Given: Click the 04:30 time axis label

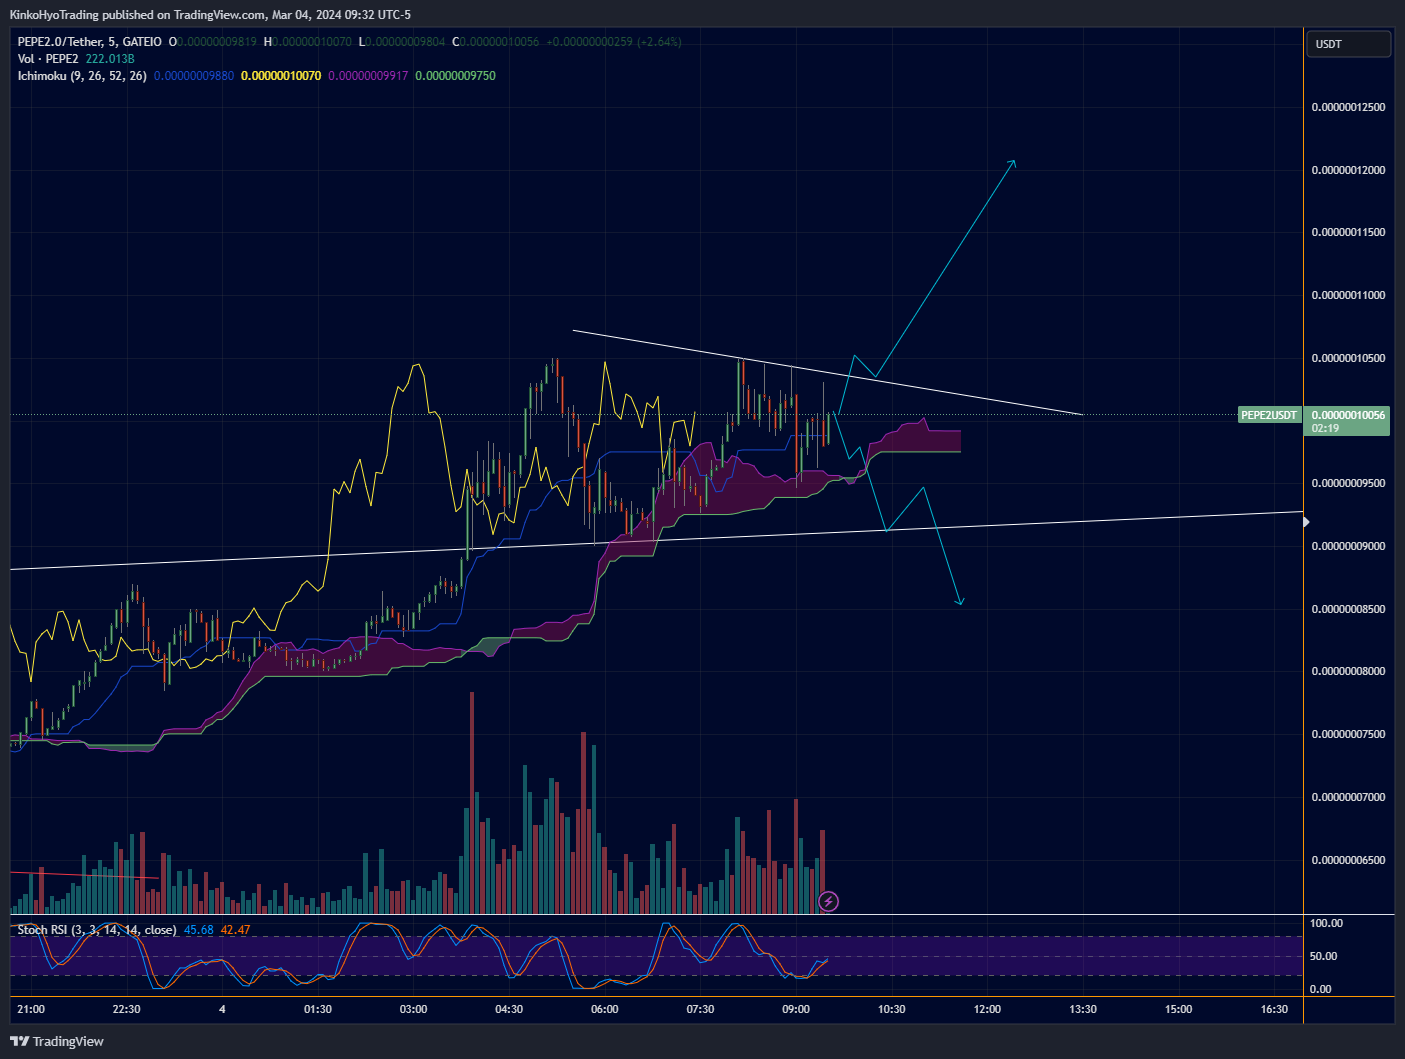Looking at the screenshot, I should point(509,1009).
